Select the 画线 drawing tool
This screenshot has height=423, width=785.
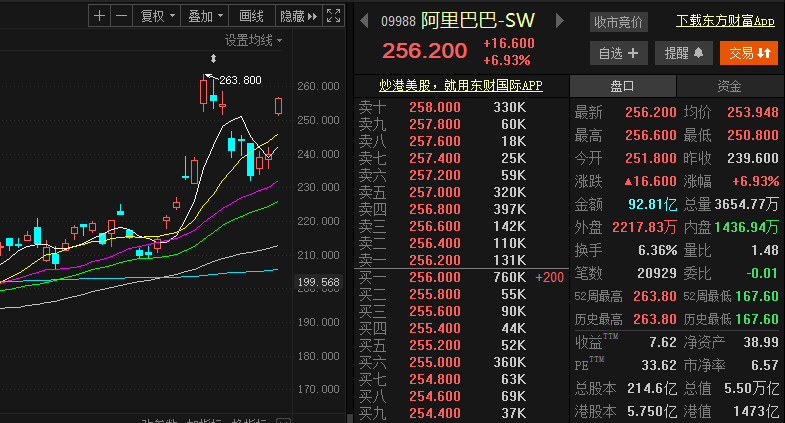(251, 16)
